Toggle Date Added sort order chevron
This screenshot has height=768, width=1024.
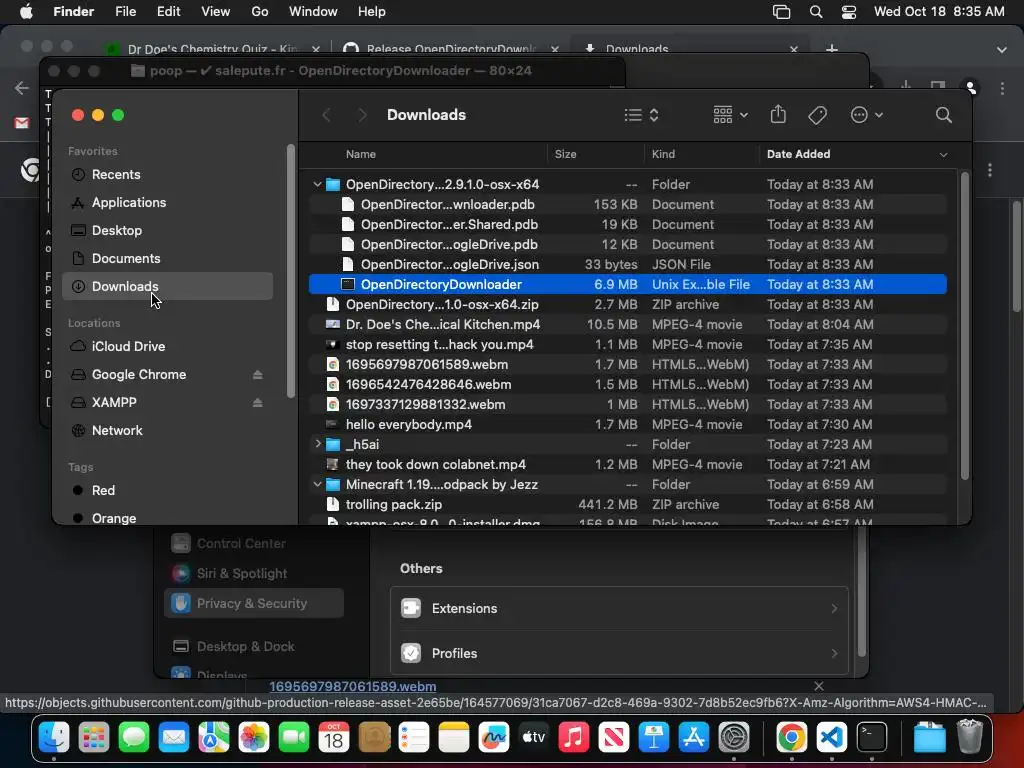943,155
